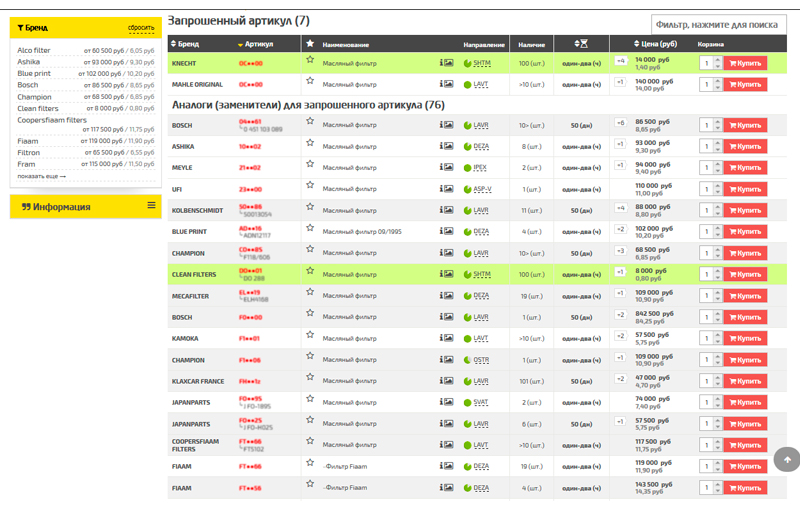The height and width of the screenshot is (510, 800).
Task: Click green status dot in UFI row
Action: coord(467,189)
